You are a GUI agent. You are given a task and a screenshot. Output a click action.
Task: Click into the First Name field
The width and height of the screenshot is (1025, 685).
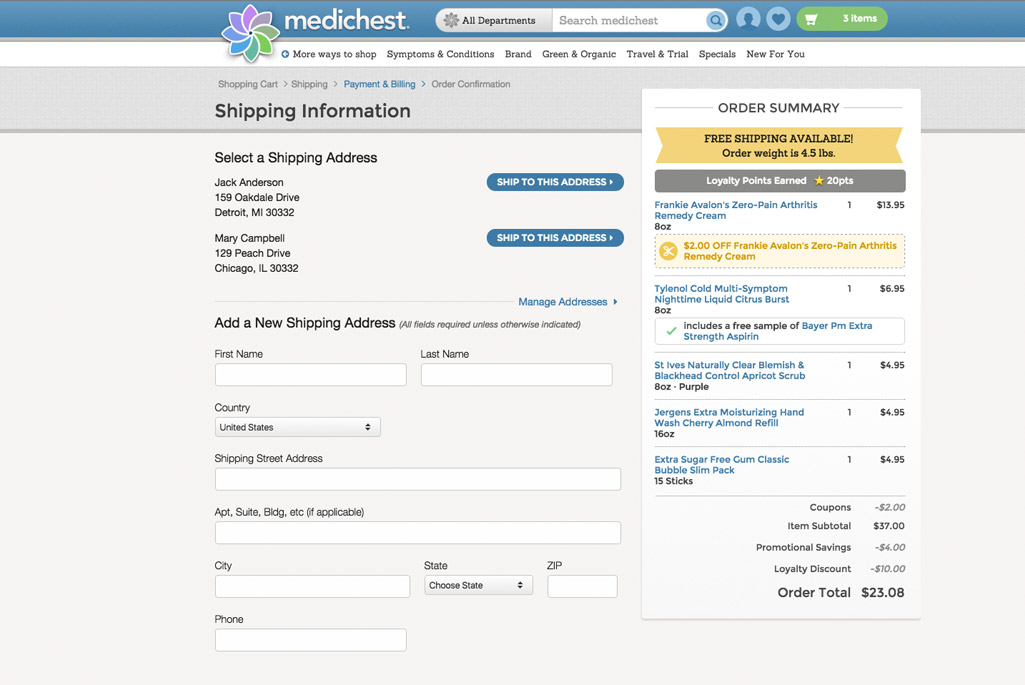click(x=310, y=375)
